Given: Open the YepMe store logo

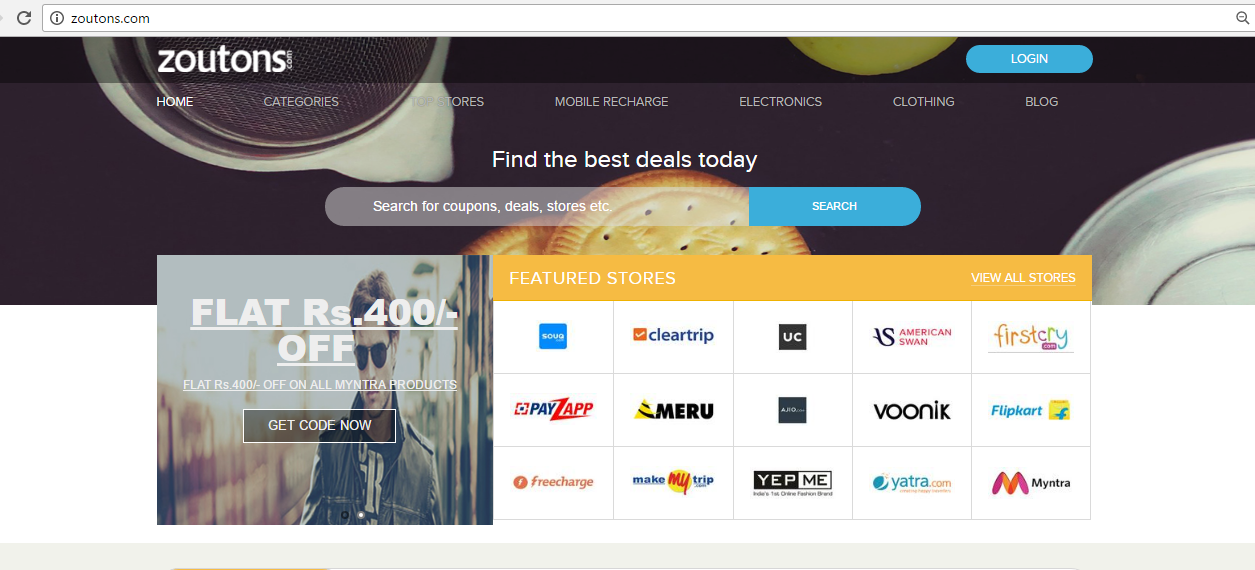Looking at the screenshot, I should tap(792, 483).
